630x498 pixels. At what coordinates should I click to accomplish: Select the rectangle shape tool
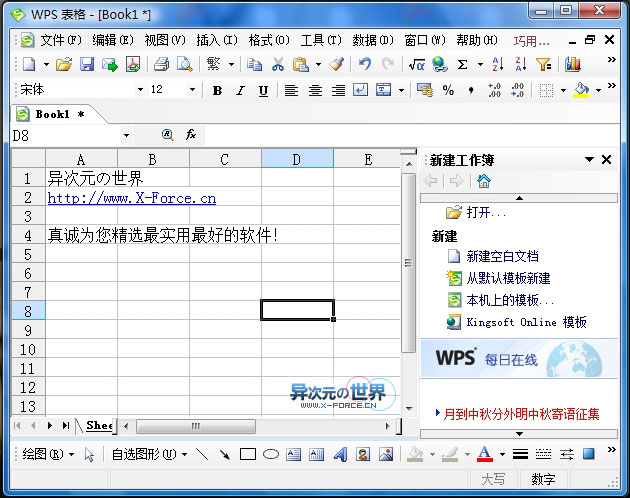[x=248, y=455]
